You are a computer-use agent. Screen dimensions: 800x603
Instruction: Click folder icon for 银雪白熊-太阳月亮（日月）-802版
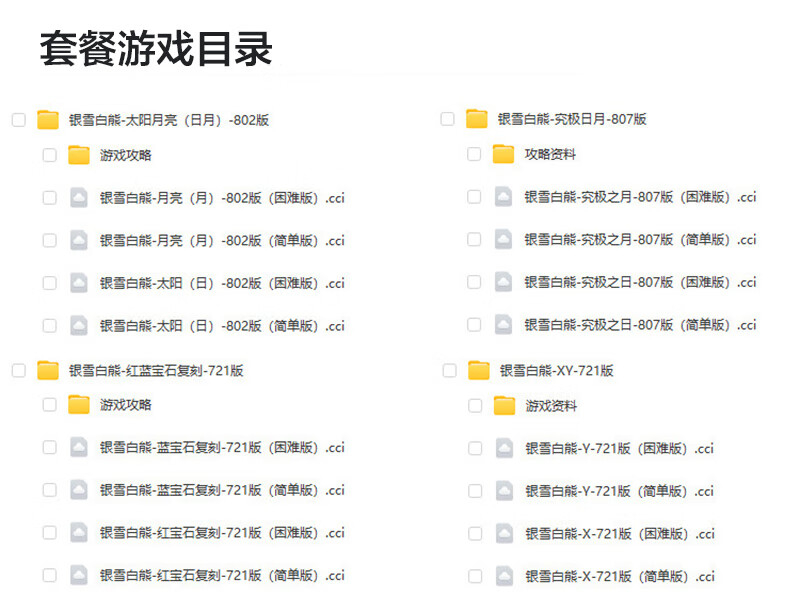(x=48, y=120)
